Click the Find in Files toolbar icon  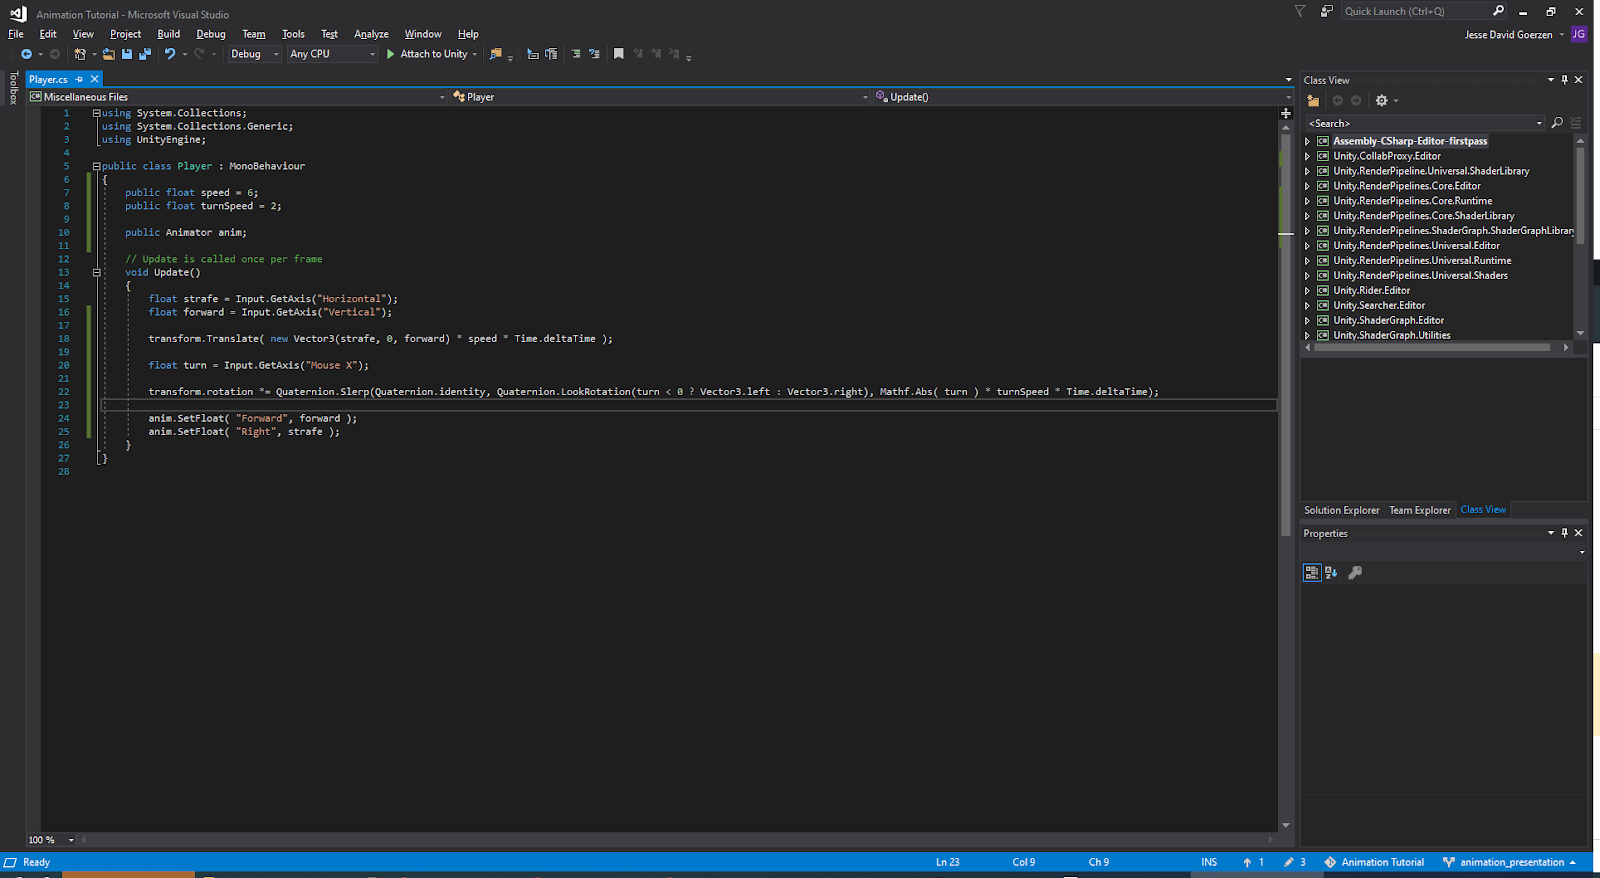495,54
